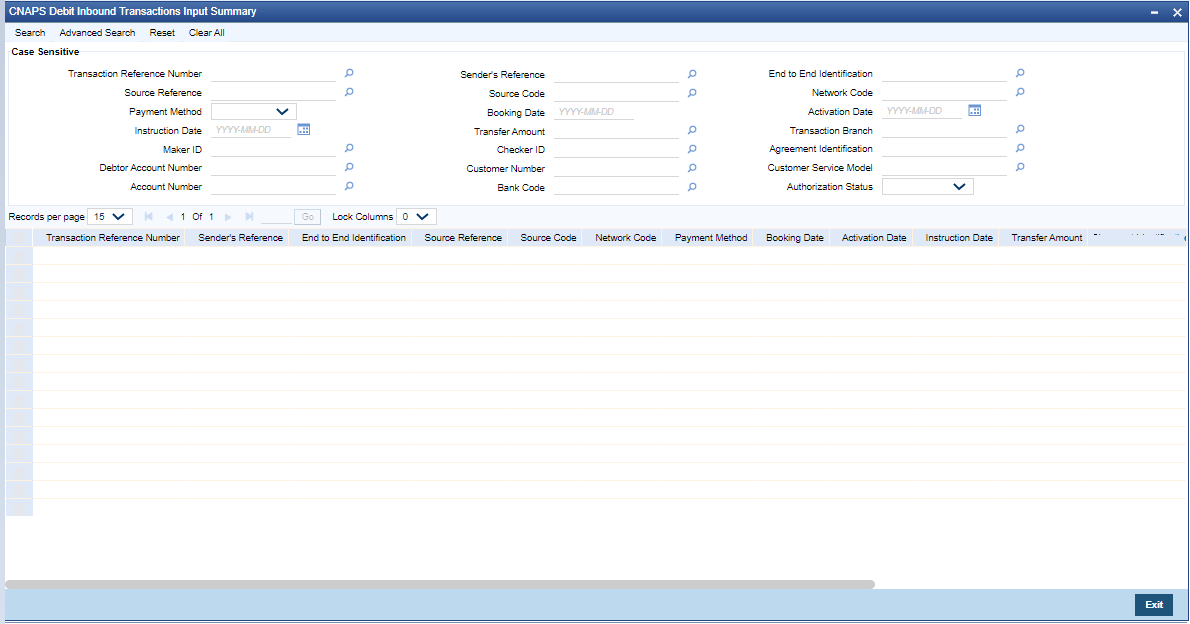Click the Source Code column header
Screen dimensions: 1190x624
click(x=548, y=238)
